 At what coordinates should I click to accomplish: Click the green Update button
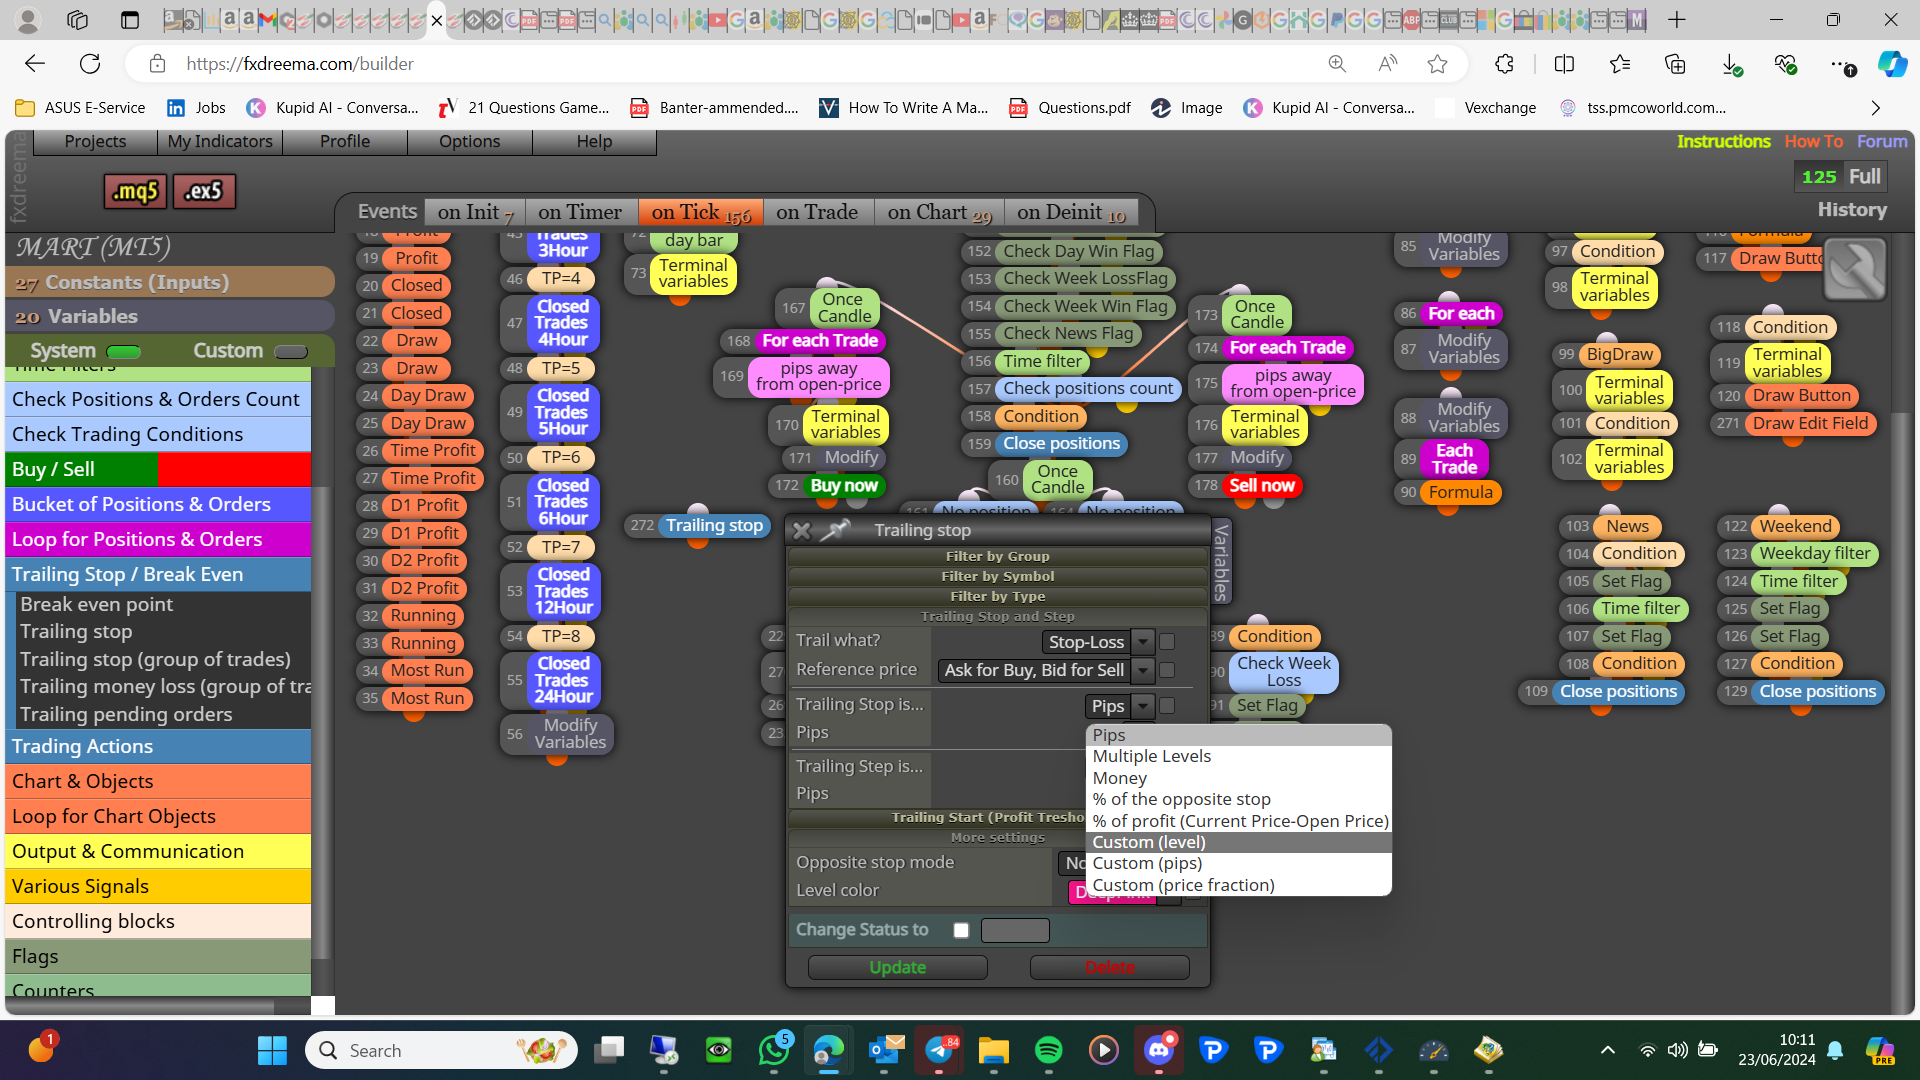(897, 967)
